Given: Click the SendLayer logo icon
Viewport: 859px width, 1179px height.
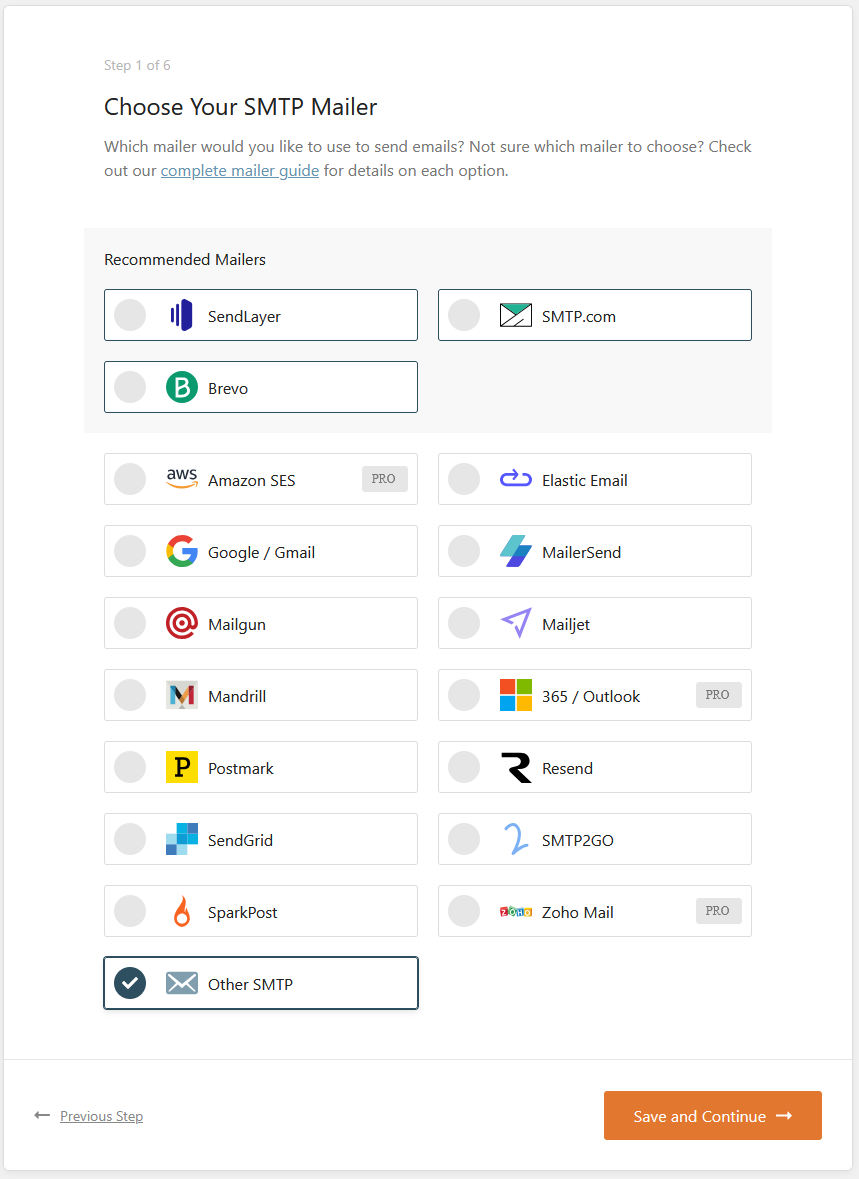Looking at the screenshot, I should click(x=181, y=315).
